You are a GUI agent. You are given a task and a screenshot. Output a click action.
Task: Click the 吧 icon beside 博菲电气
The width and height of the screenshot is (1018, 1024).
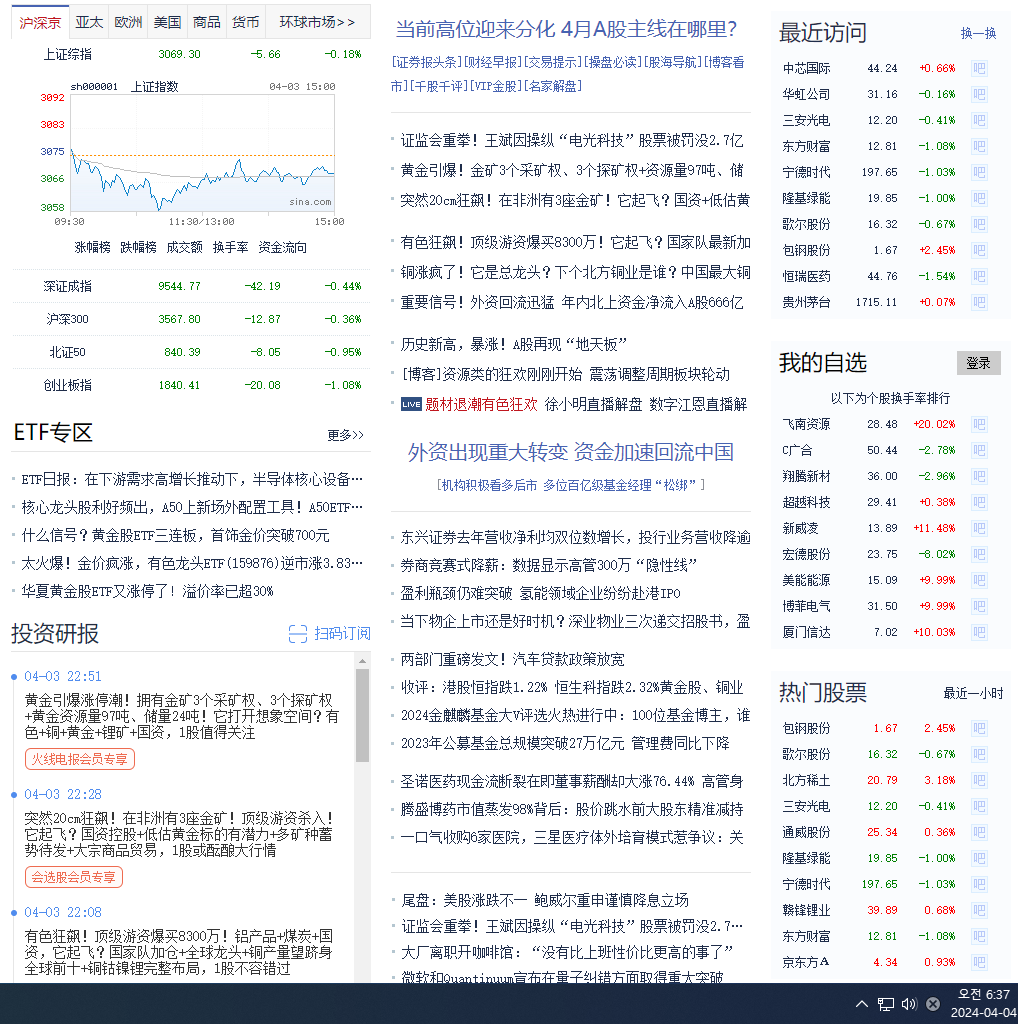click(979, 606)
